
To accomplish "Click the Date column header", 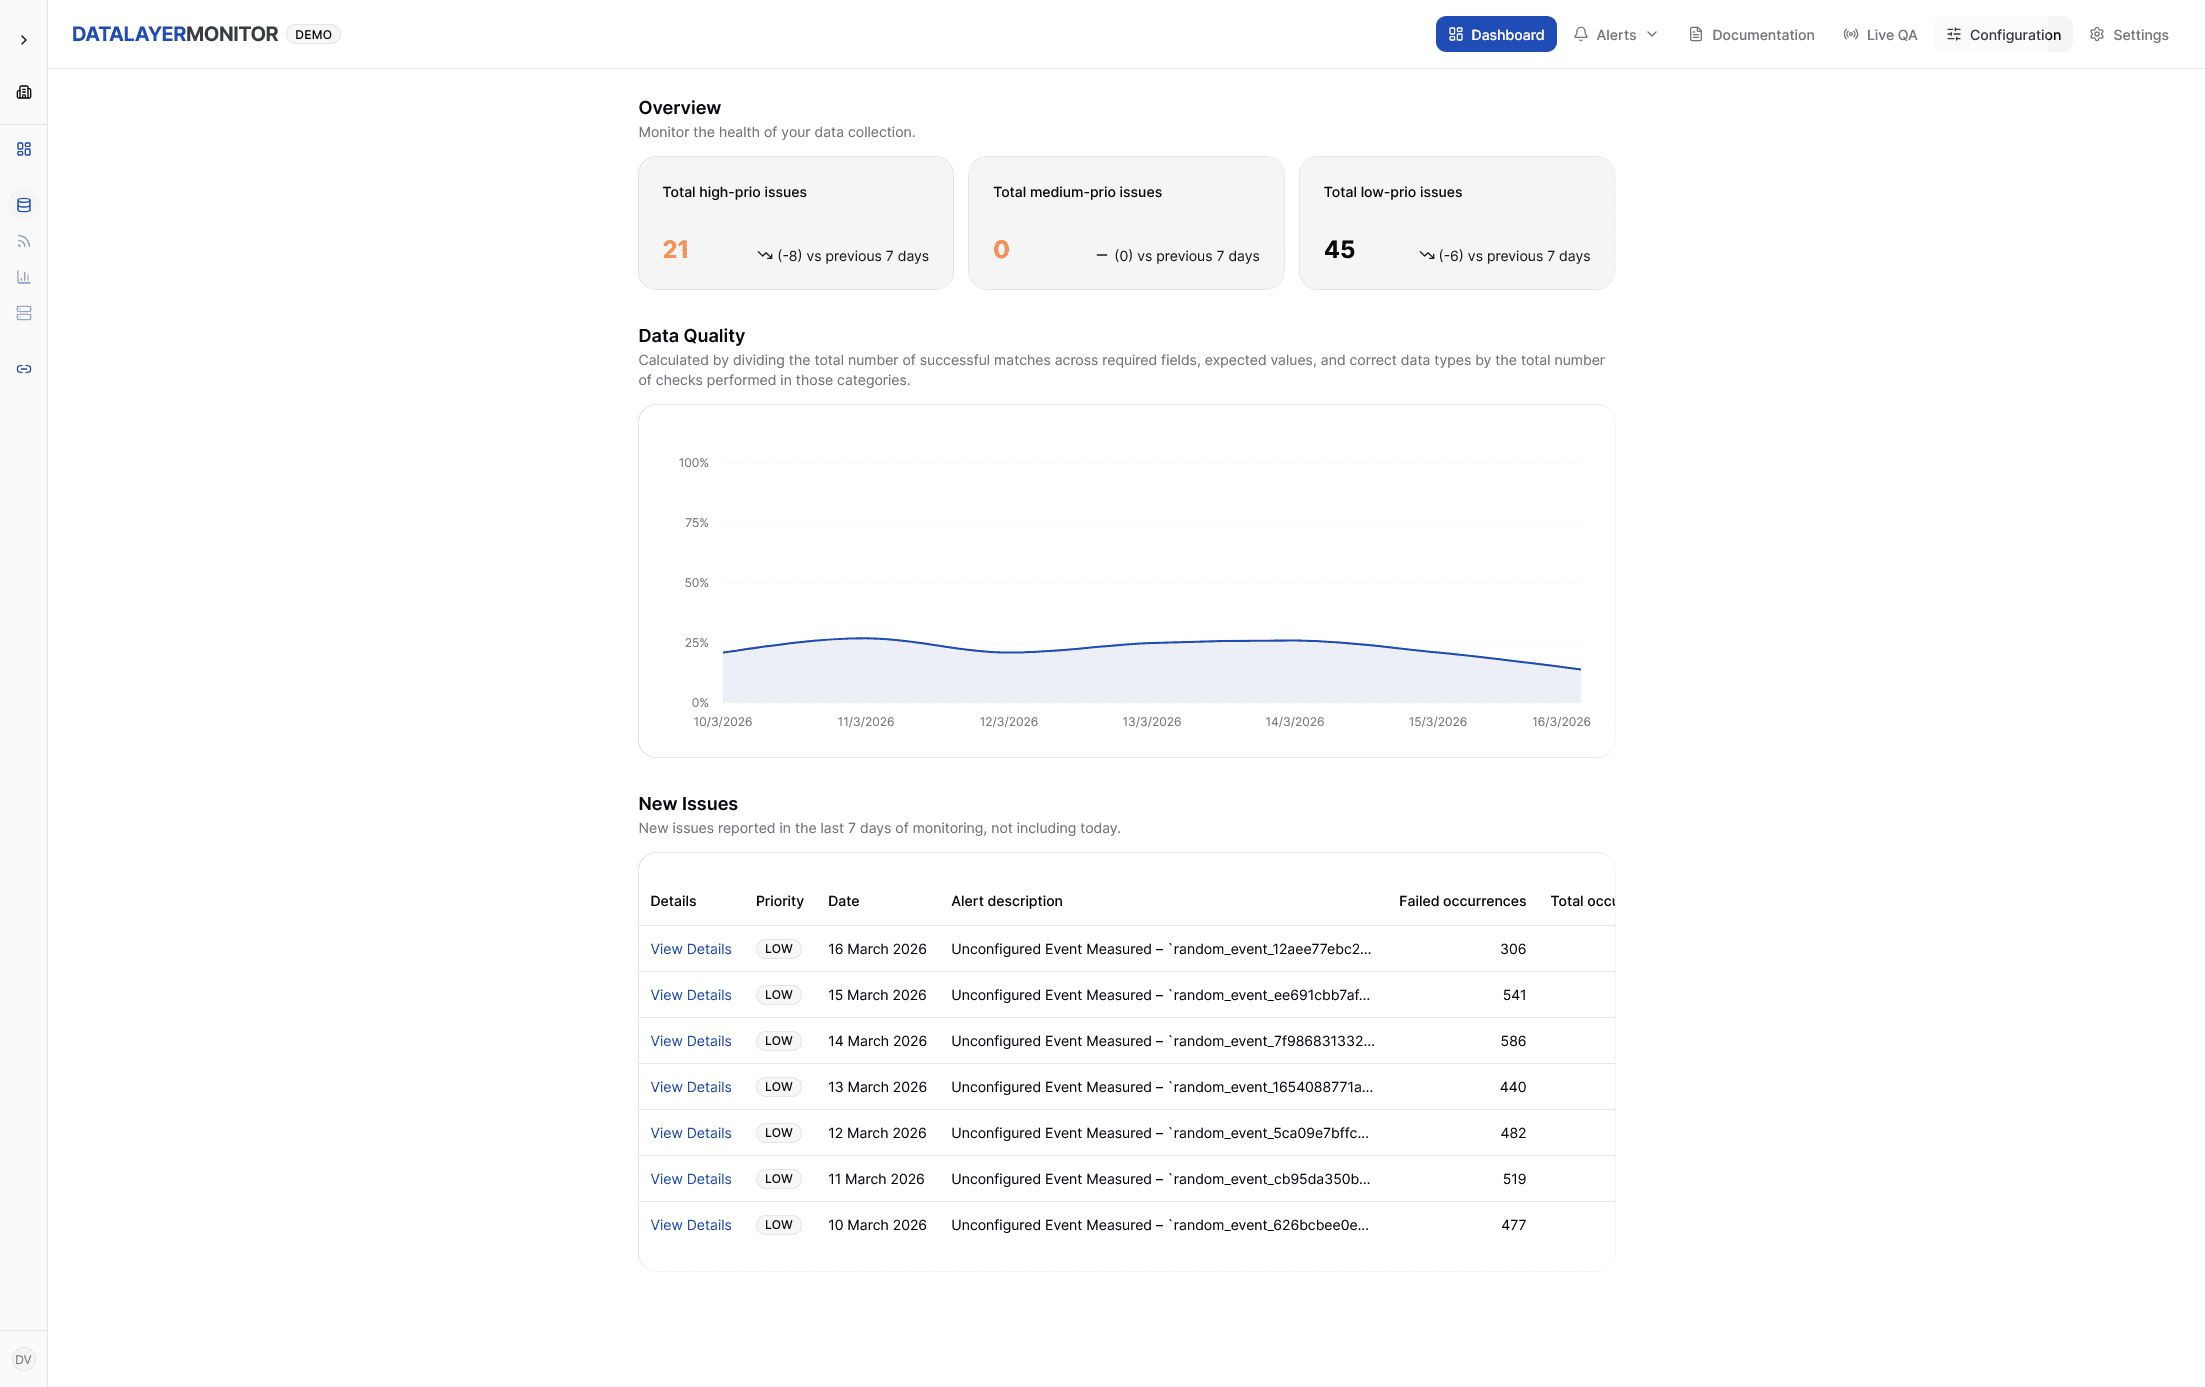I will coord(844,901).
